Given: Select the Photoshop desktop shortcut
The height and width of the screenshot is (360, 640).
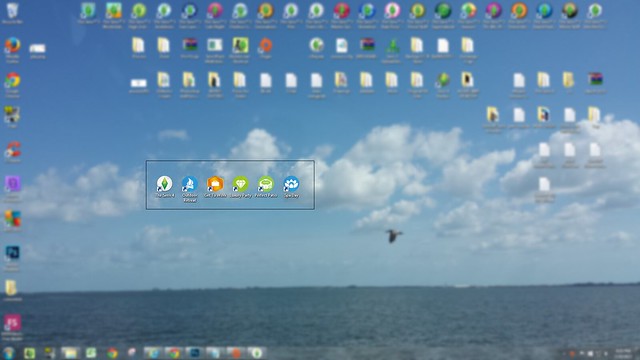Looking at the screenshot, I should click(x=12, y=254).
